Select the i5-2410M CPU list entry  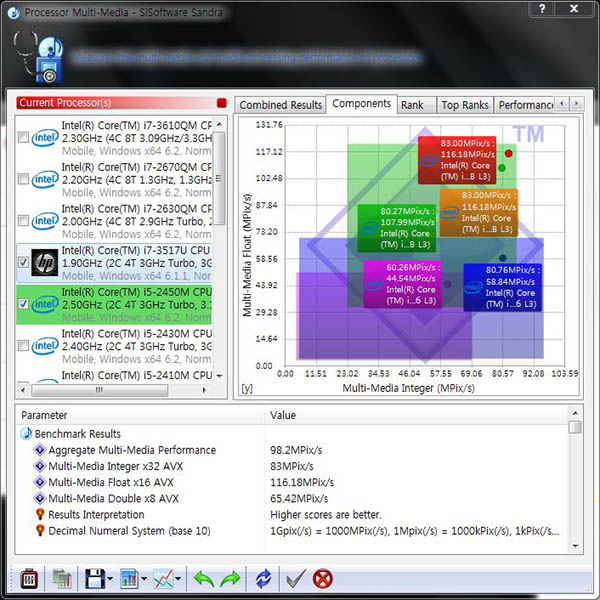pos(115,376)
